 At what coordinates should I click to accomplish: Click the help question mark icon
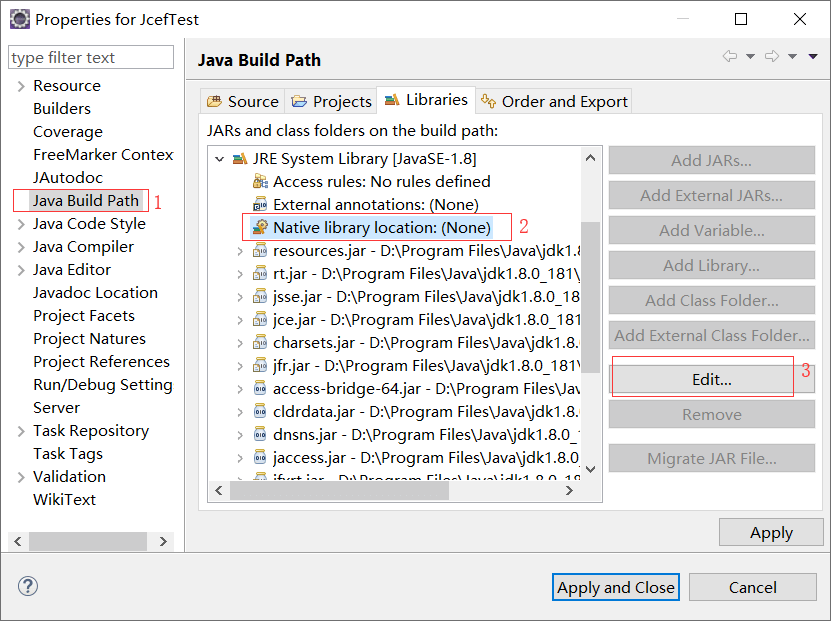click(x=28, y=587)
